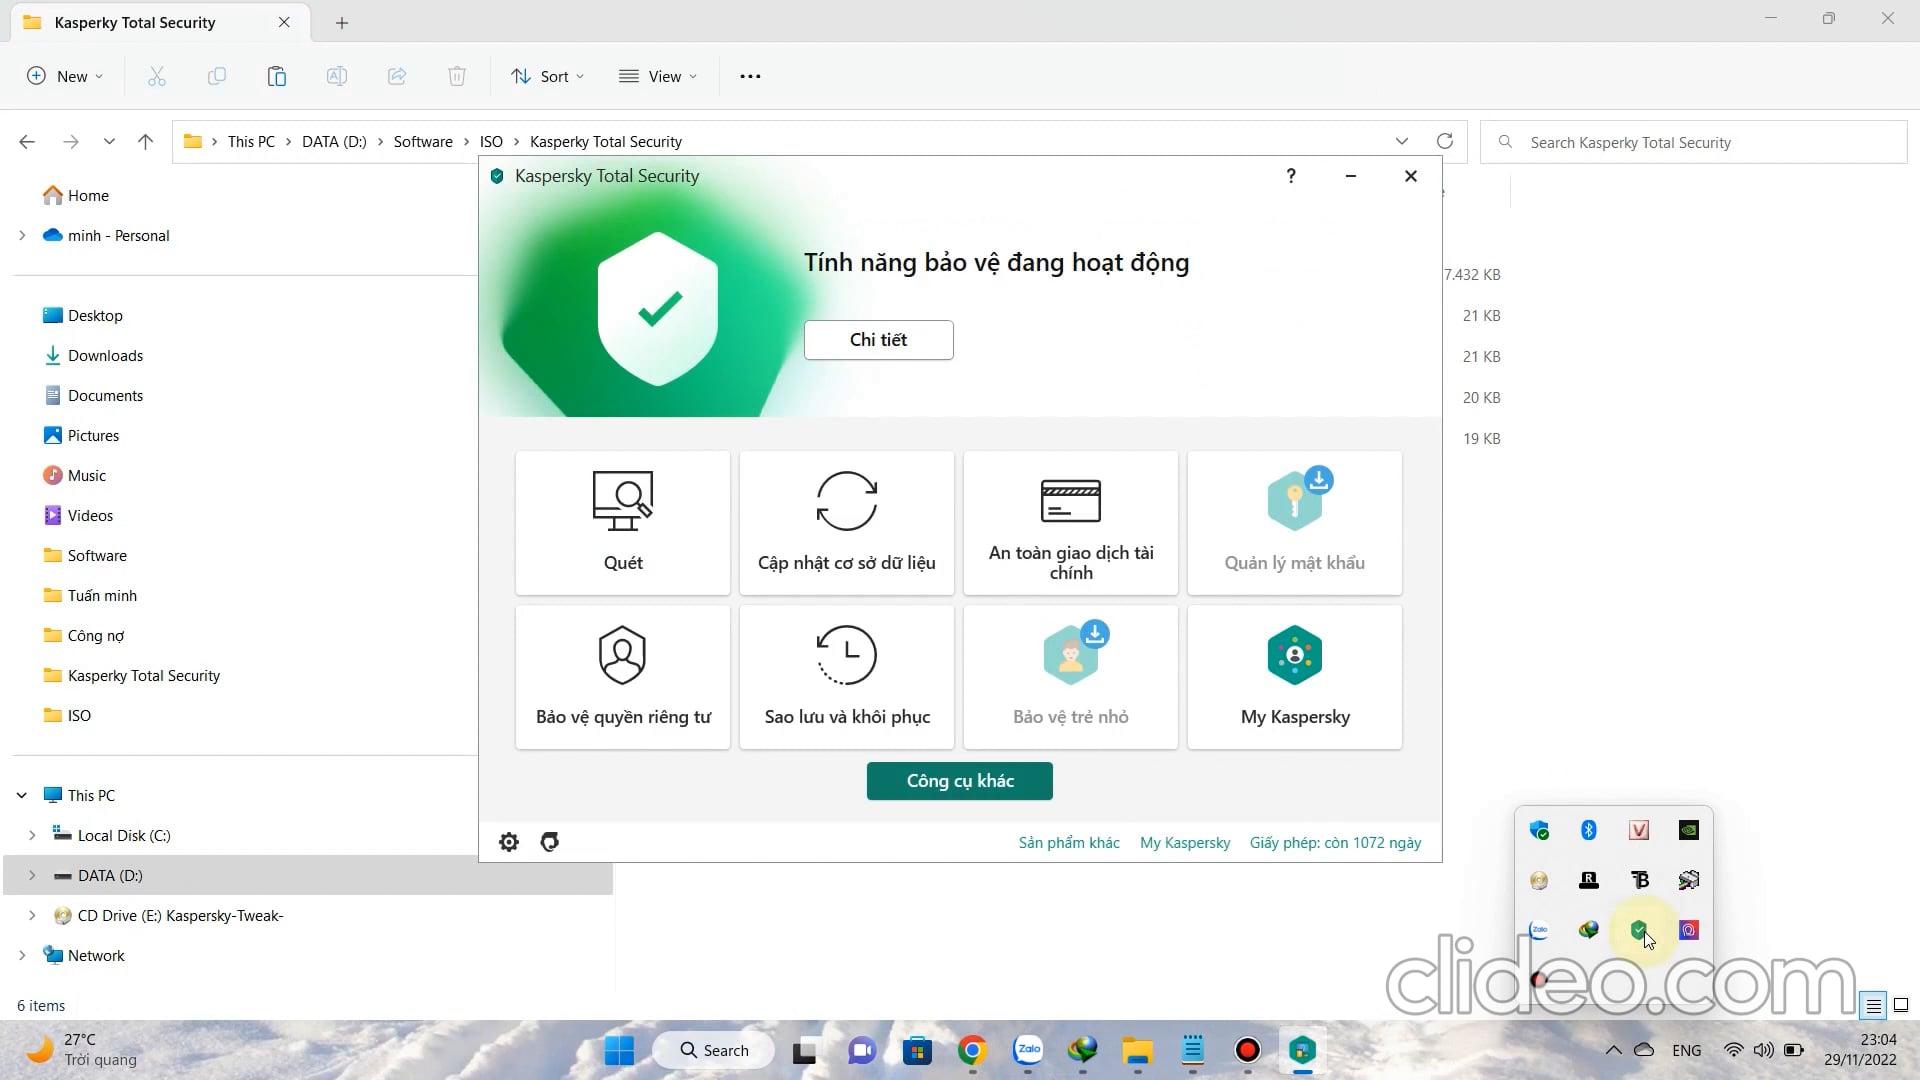Expand Network in left sidebar tree
Image resolution: width=1920 pixels, height=1080 pixels.
21,955
